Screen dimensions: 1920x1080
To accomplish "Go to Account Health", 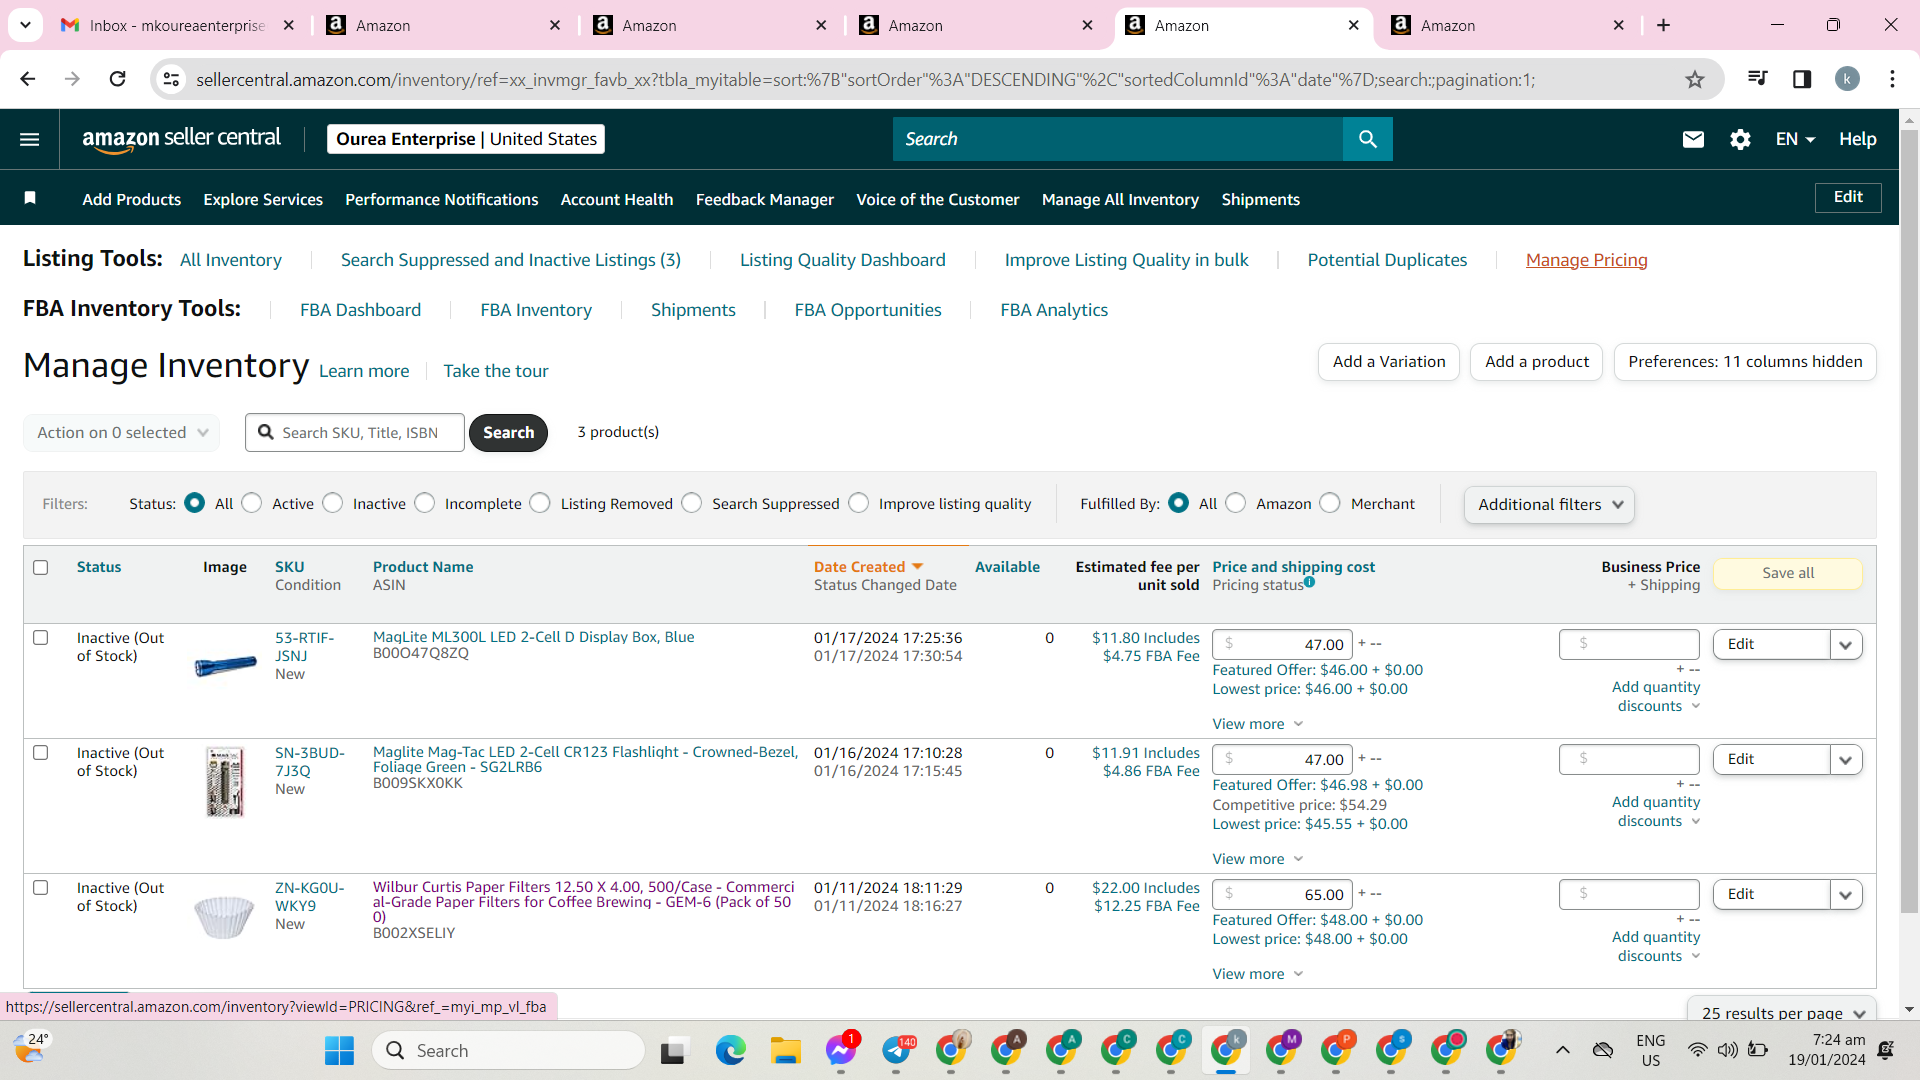I will coord(617,199).
